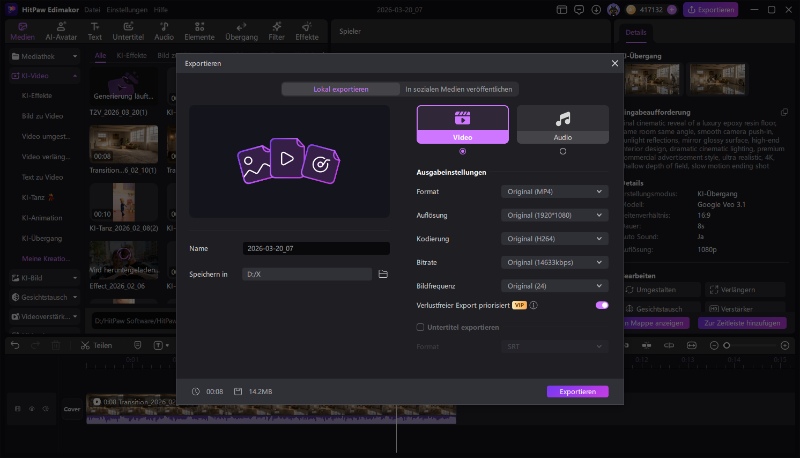Expand the Gesichtstausch sidebar section
Viewport: 800px width, 458px height.
coord(45,297)
